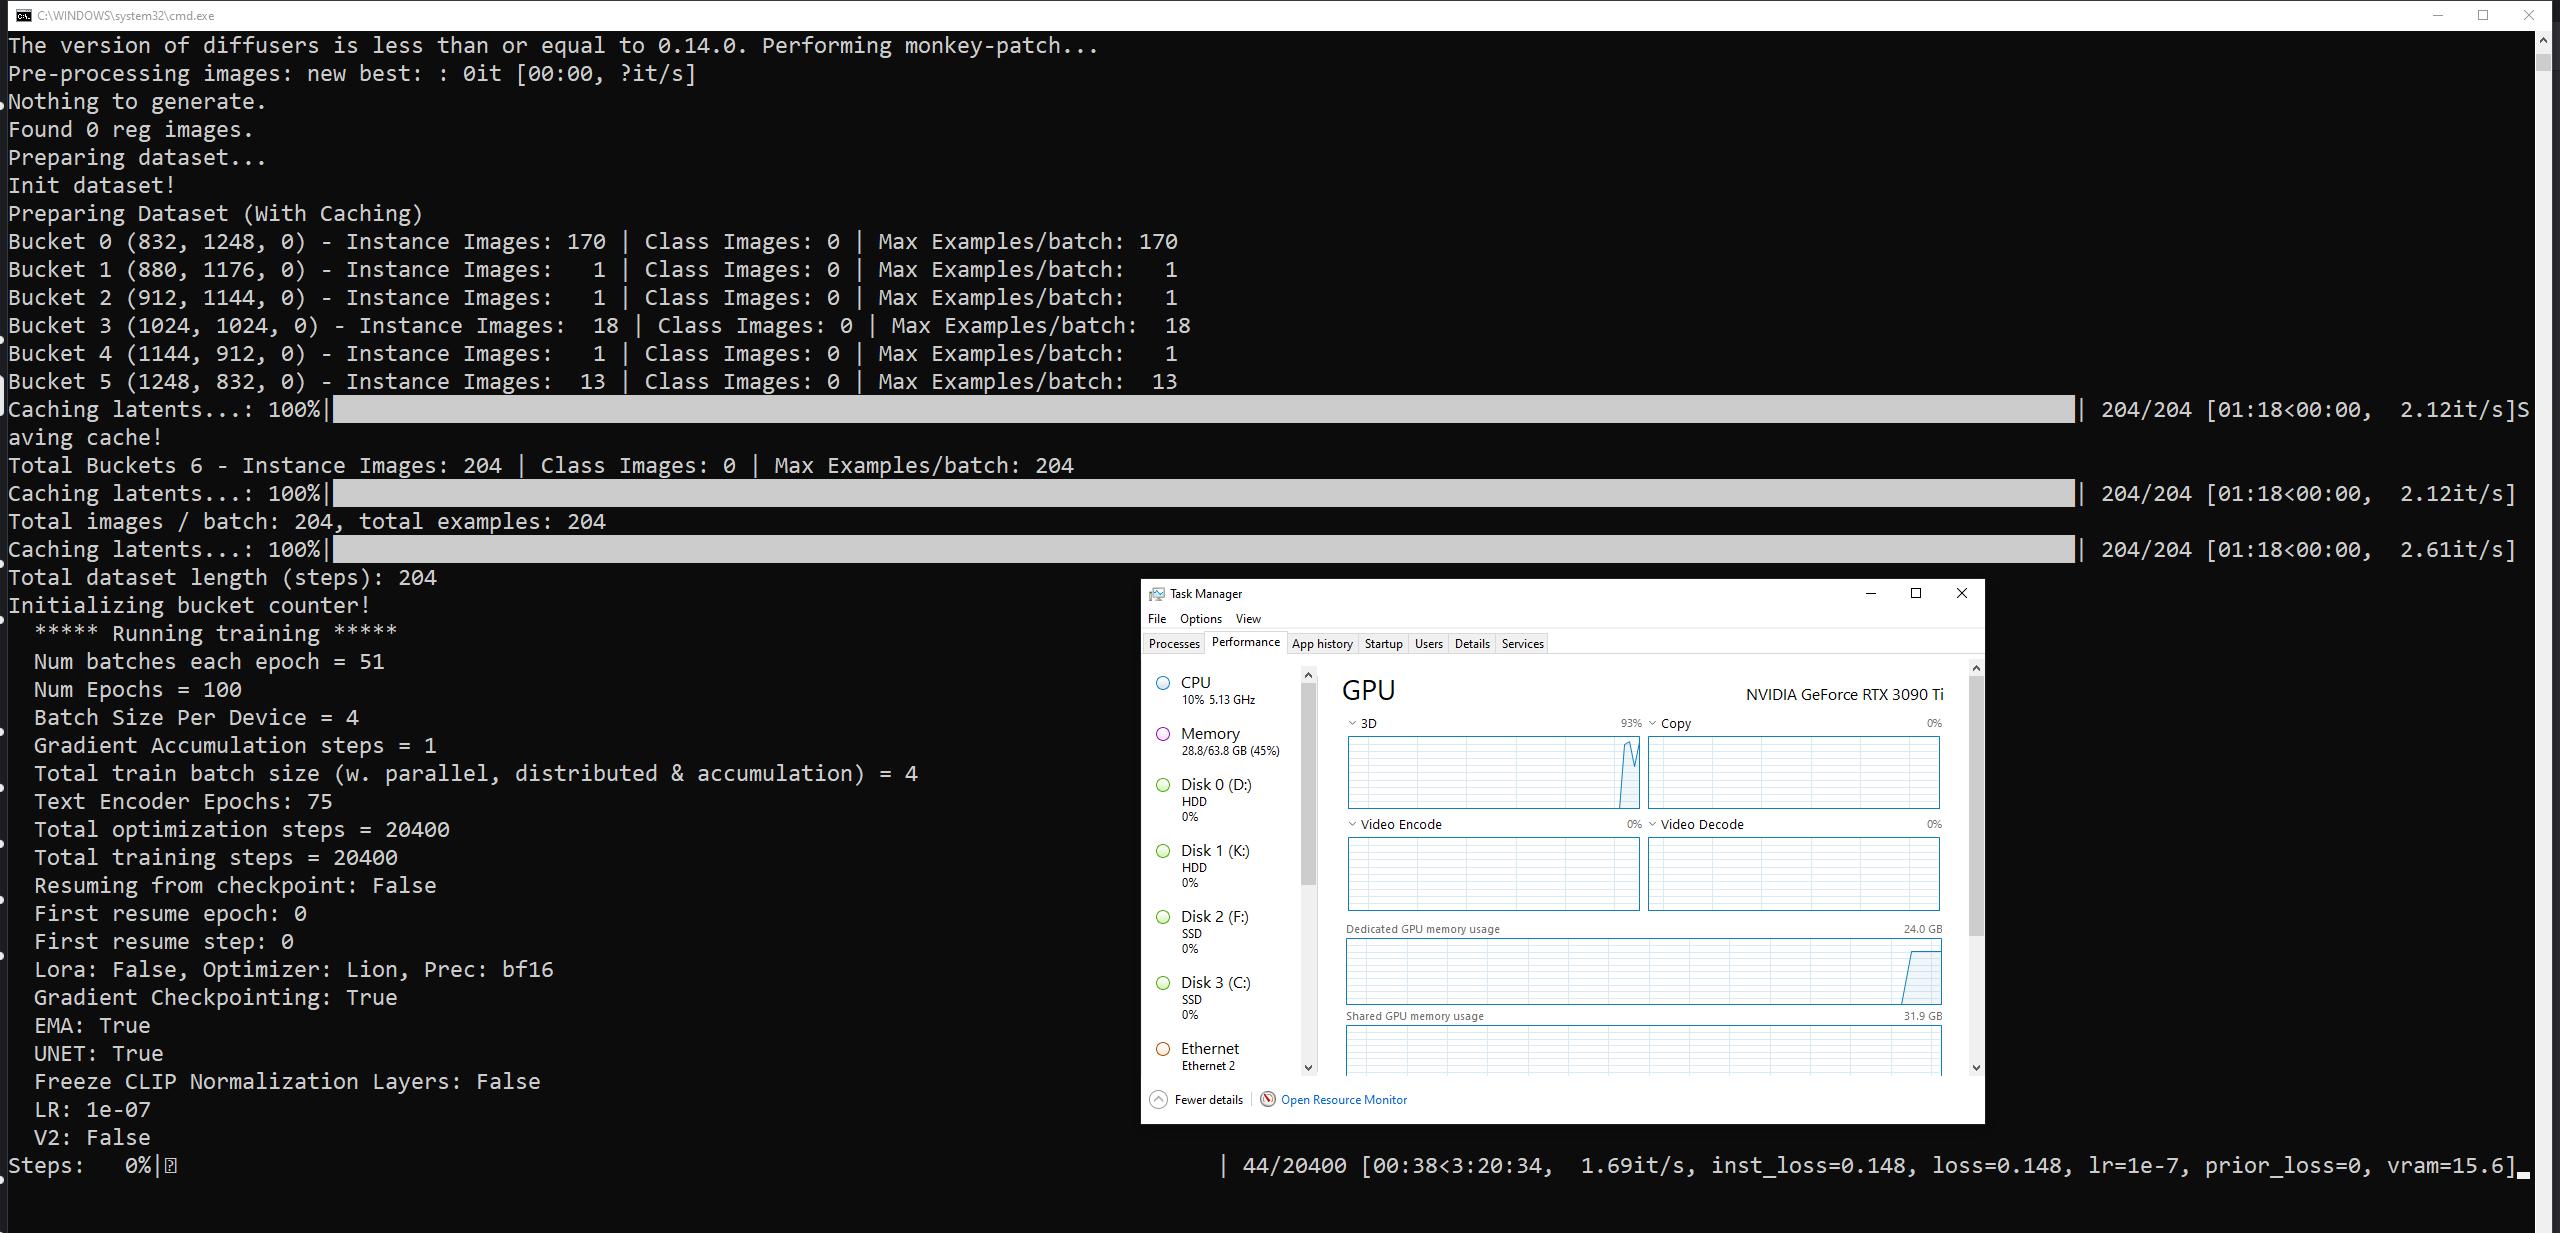The image size is (2560, 1233).
Task: Click the Task Manager title bar icon
Action: (1157, 594)
